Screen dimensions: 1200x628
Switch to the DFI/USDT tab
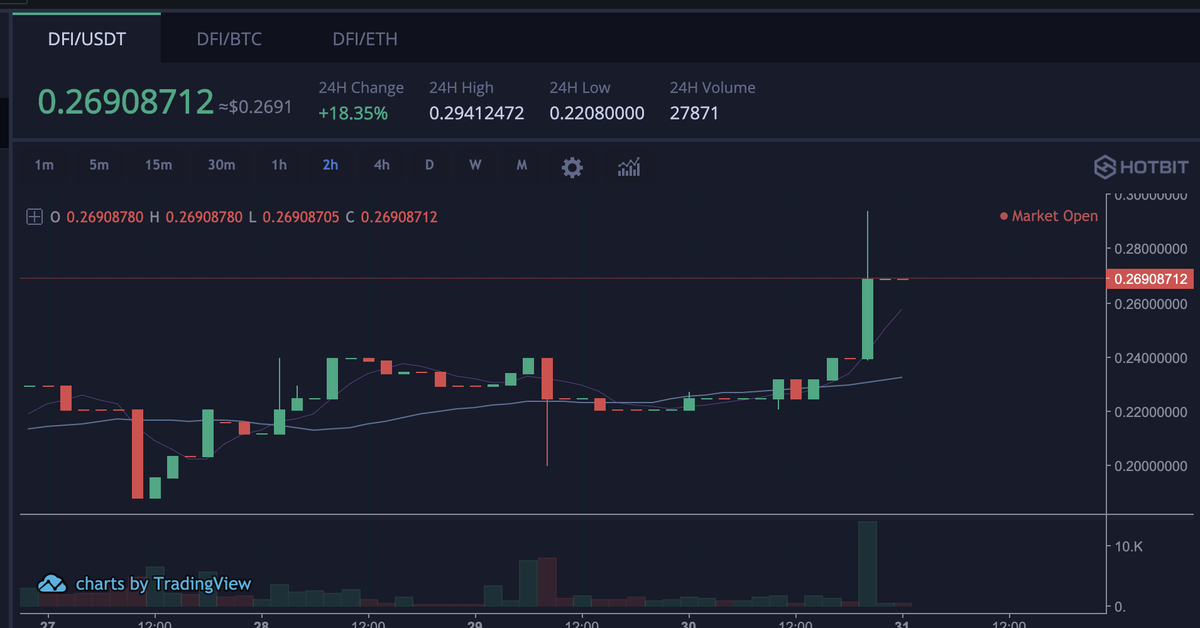point(86,39)
